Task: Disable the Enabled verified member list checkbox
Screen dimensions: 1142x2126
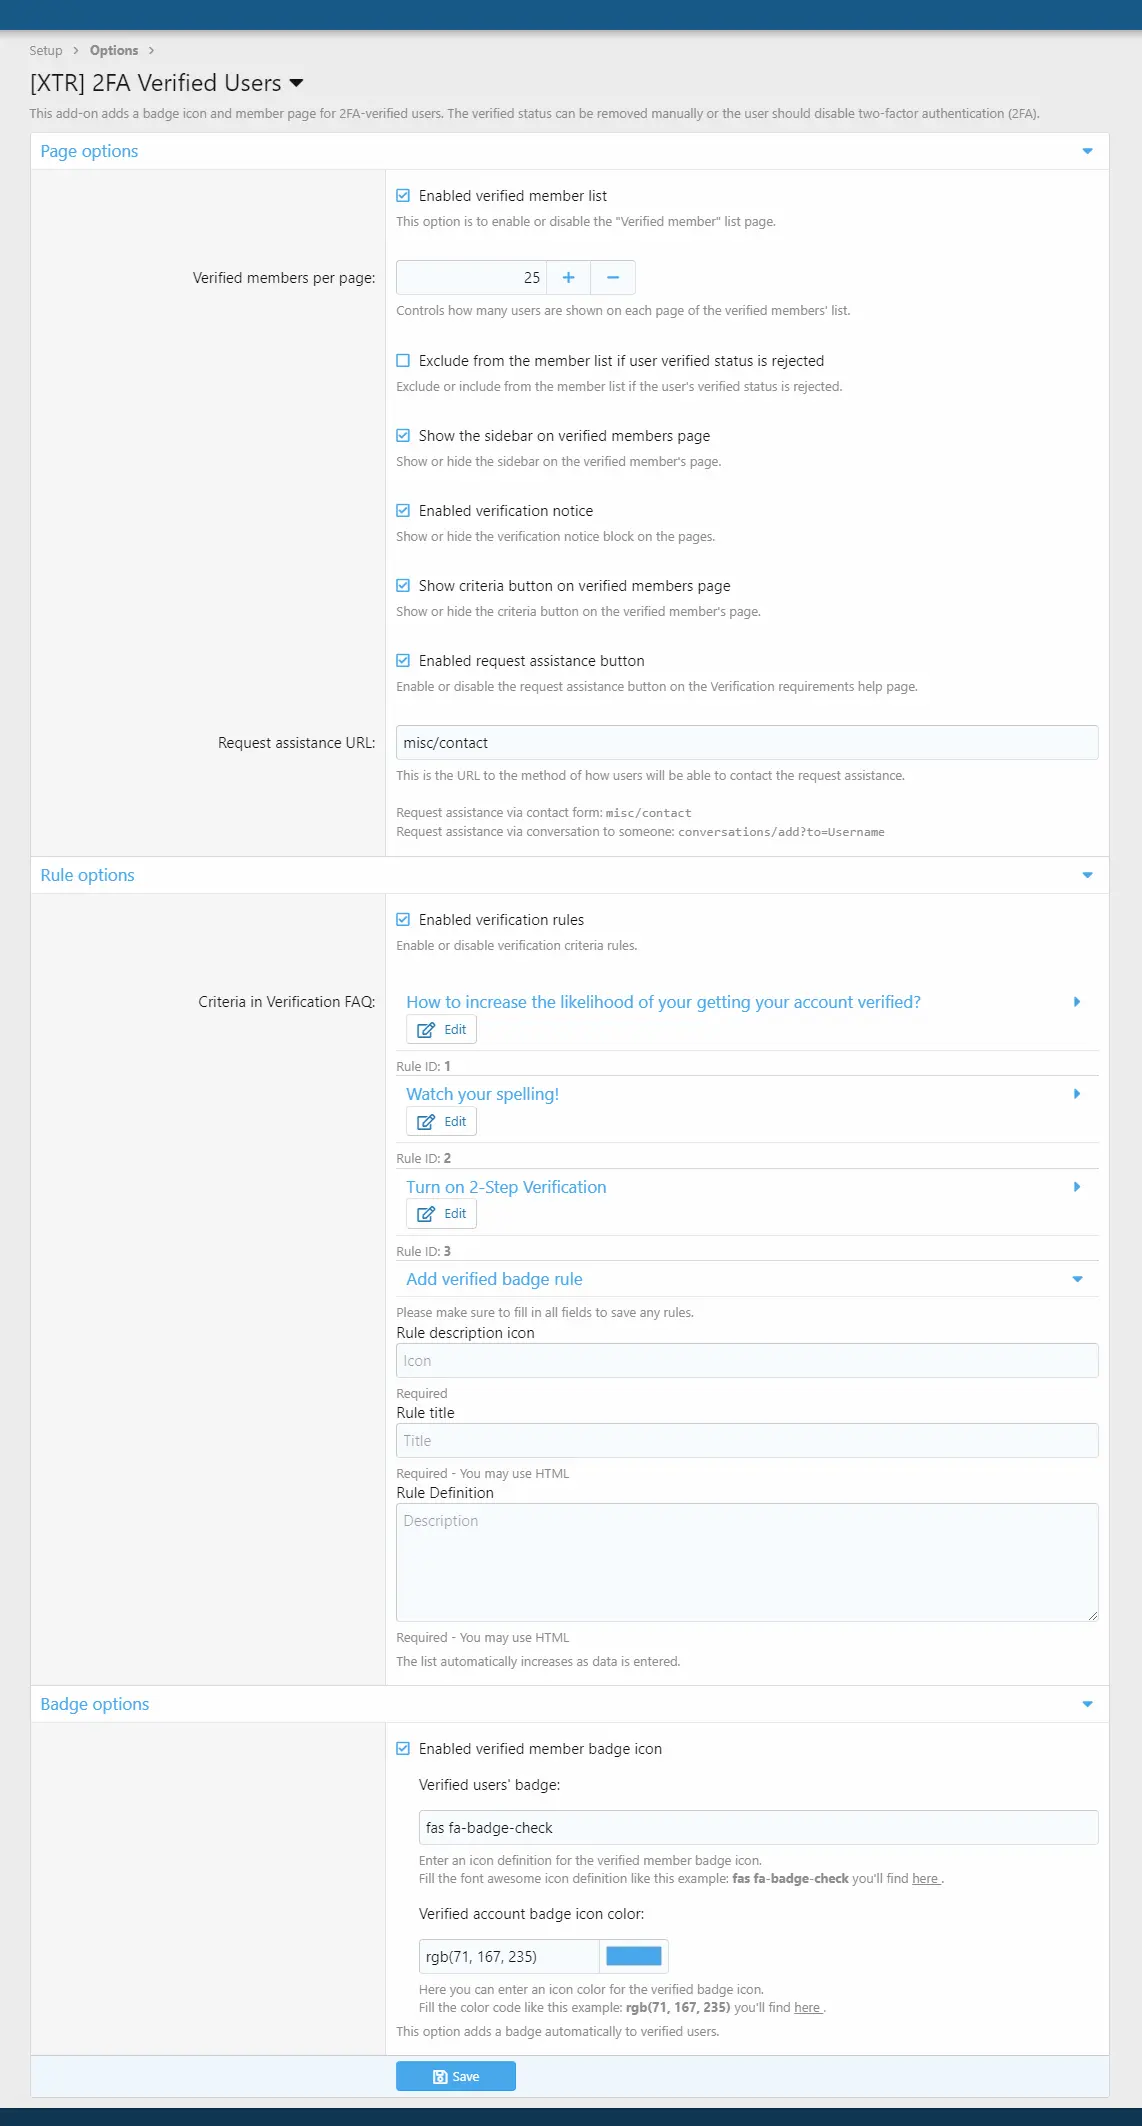Action: coord(403,196)
